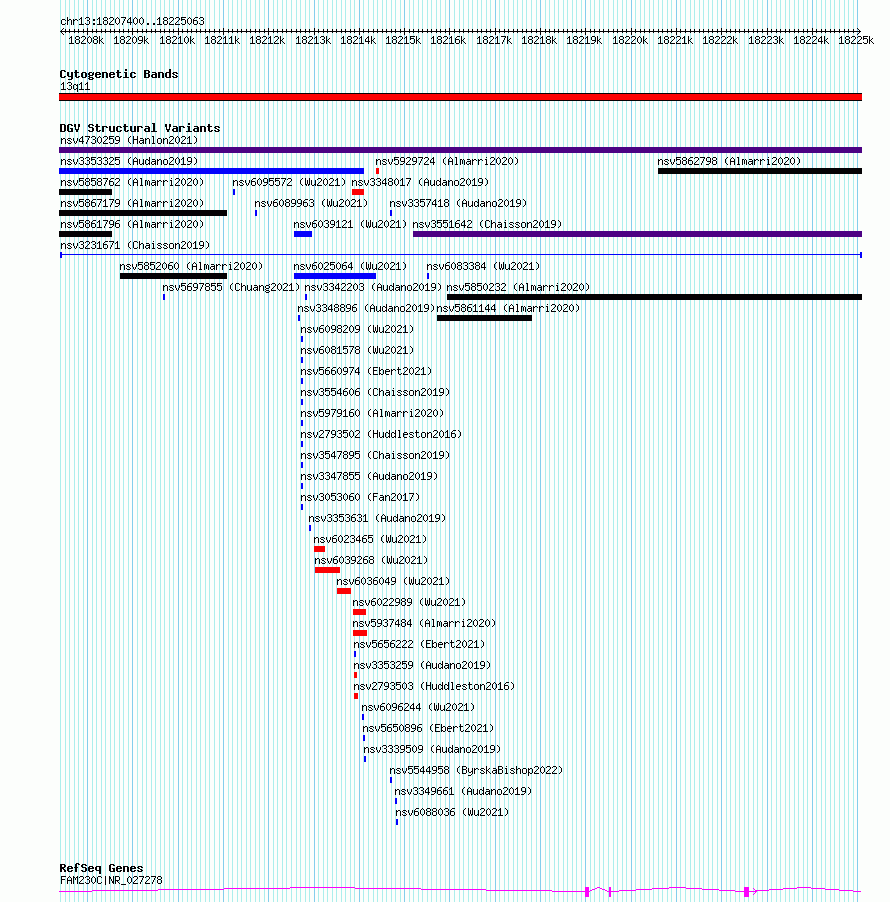Image resolution: width=890 pixels, height=902 pixels.
Task: Open nsv3348017 (Audano2019) variant
Action: click(x=421, y=182)
